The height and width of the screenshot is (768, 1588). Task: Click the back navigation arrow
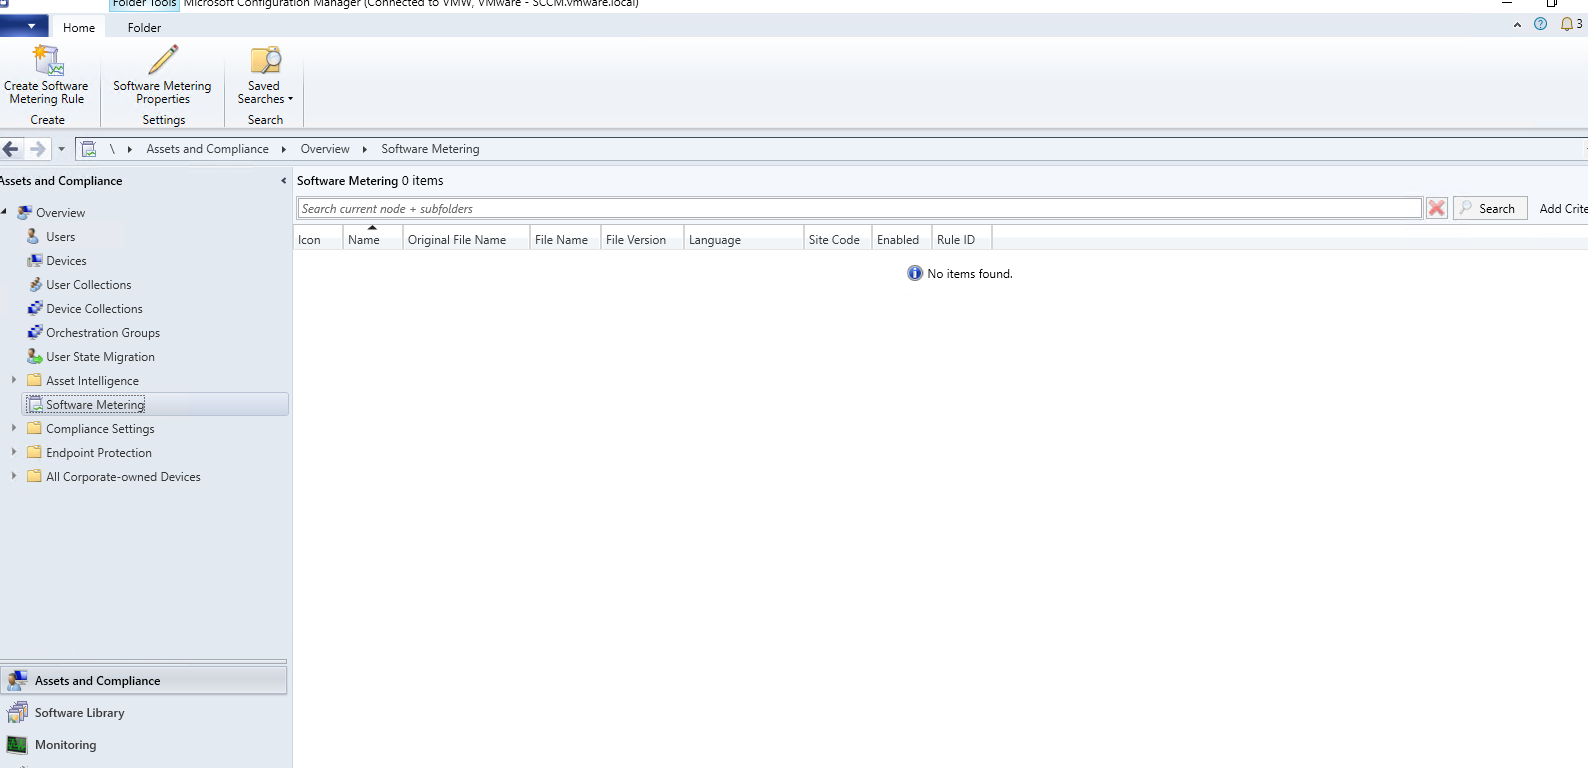(11, 149)
